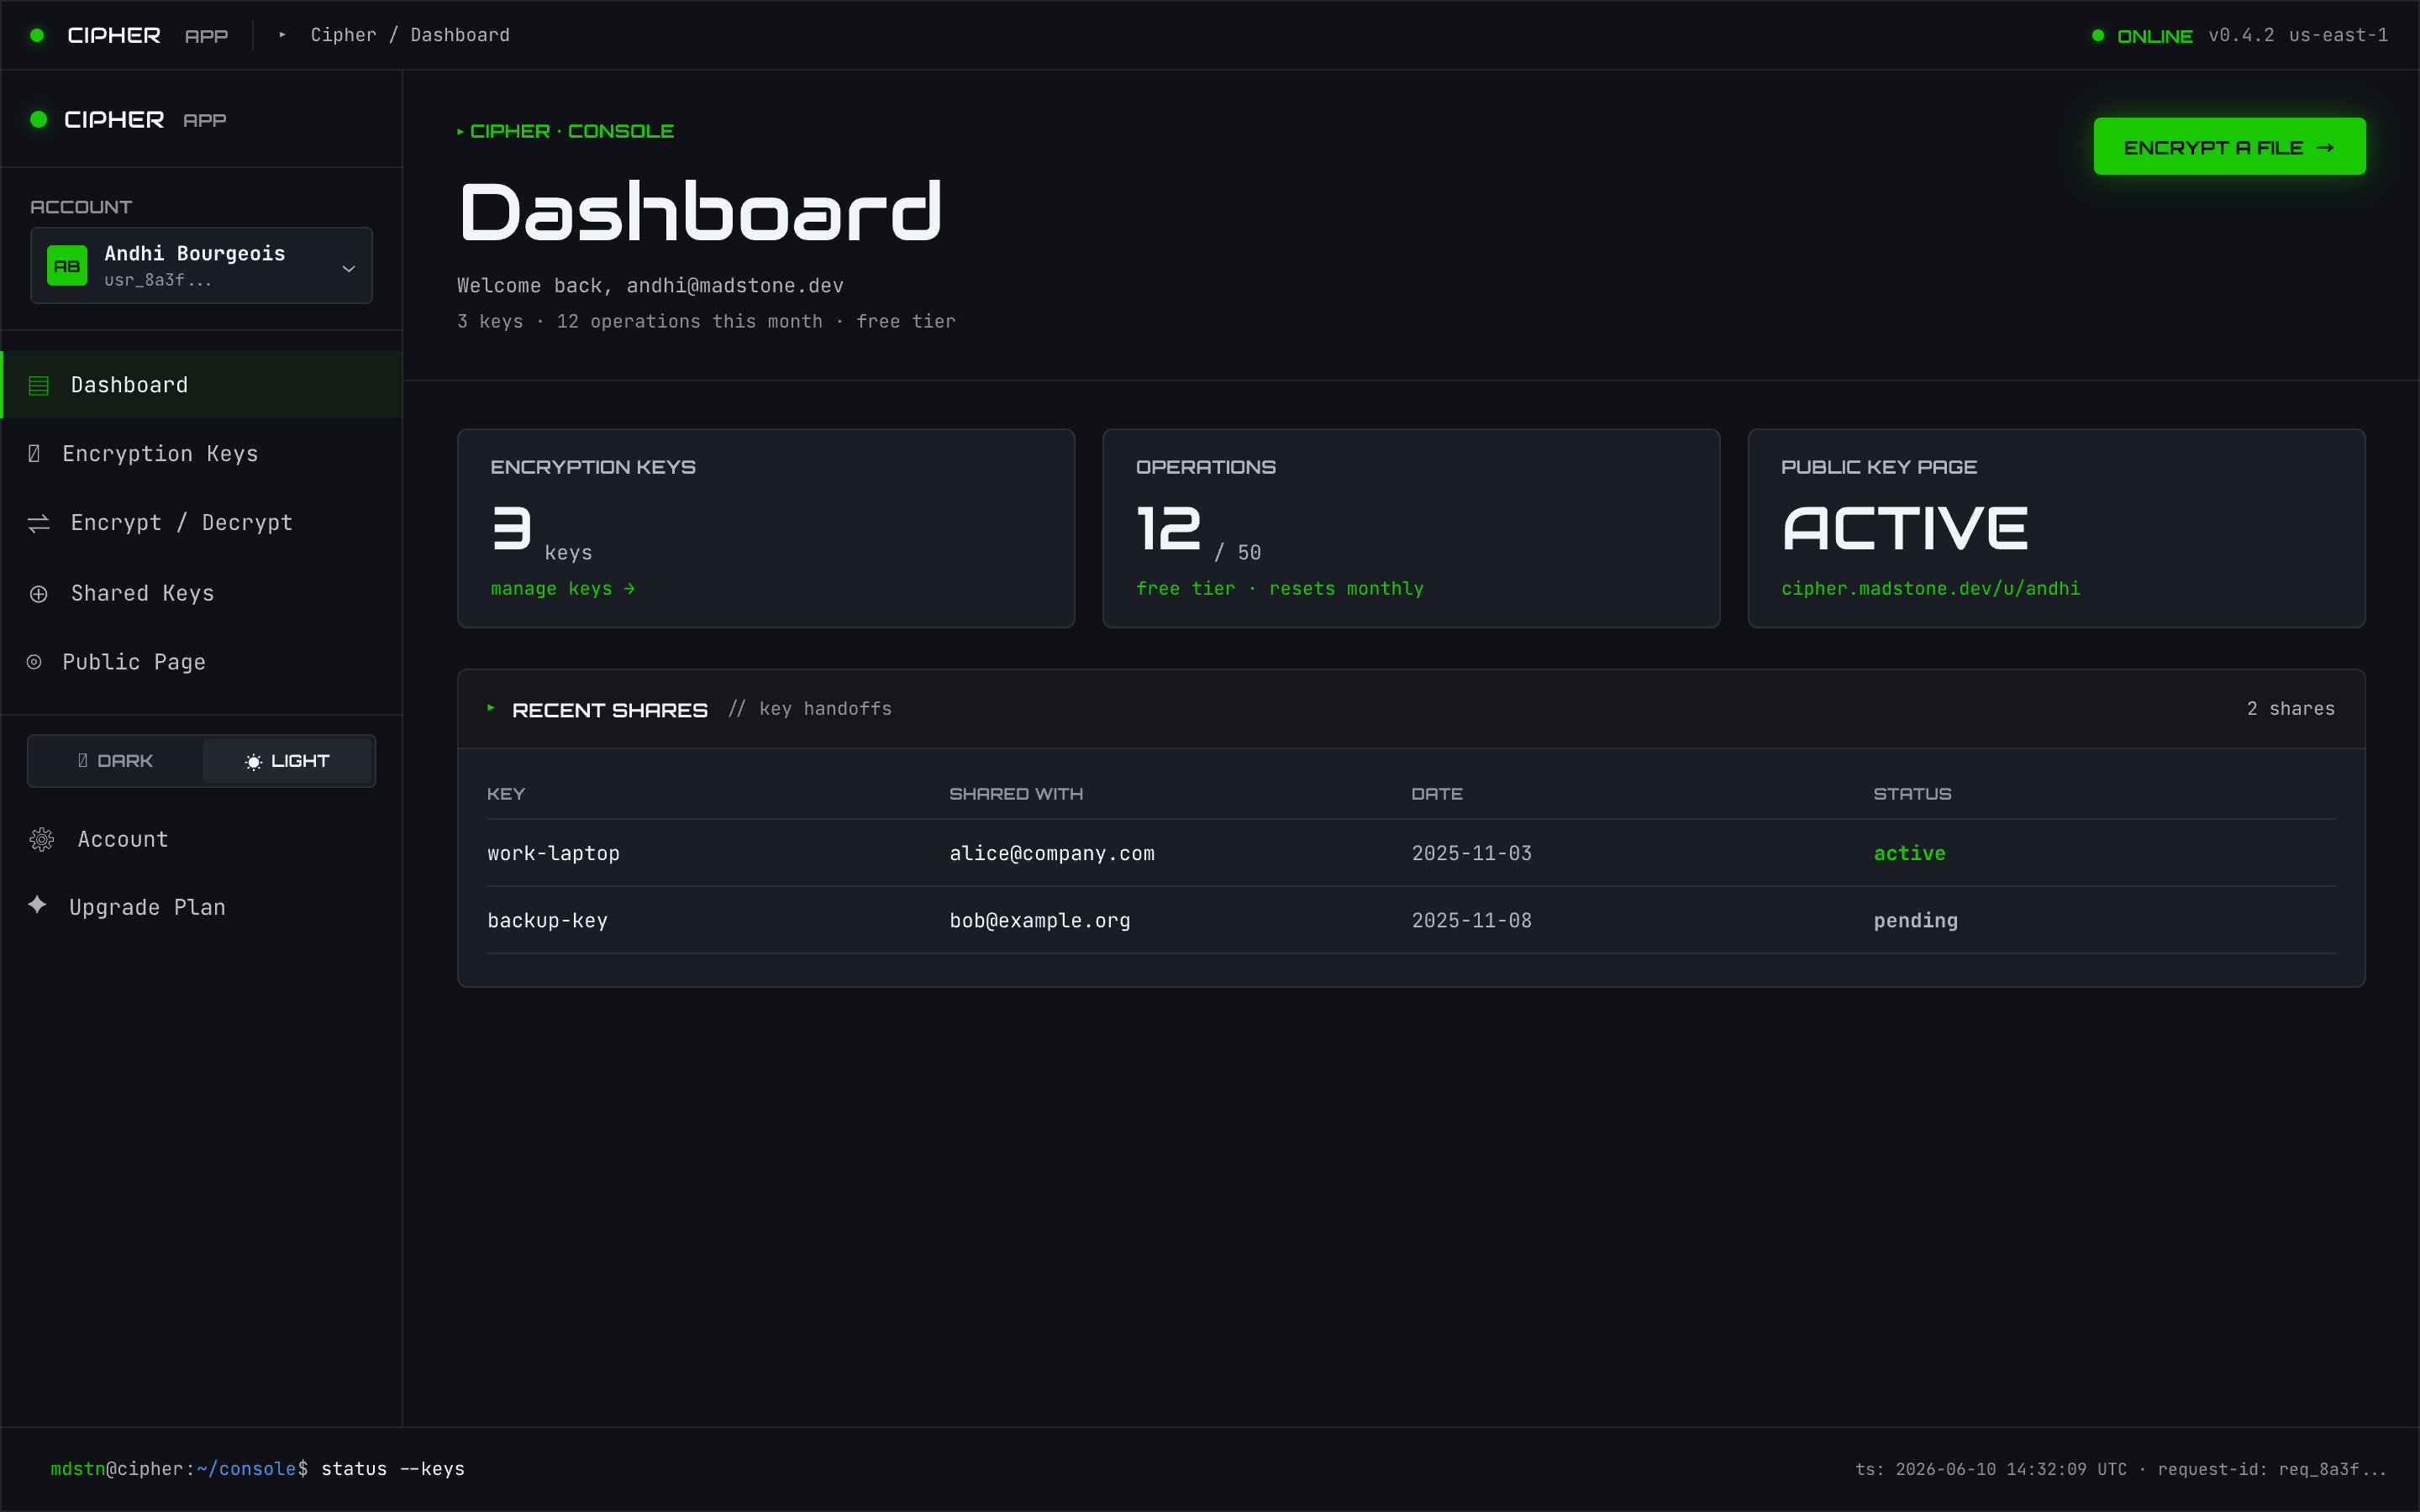
Task: Open the Shared Keys section
Action: point(202,594)
